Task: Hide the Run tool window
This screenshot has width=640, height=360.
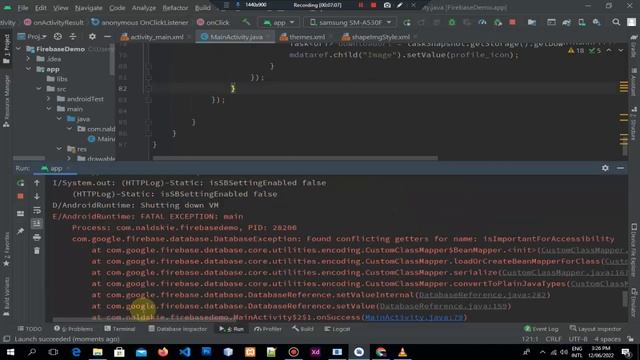Action: click(x=620, y=168)
